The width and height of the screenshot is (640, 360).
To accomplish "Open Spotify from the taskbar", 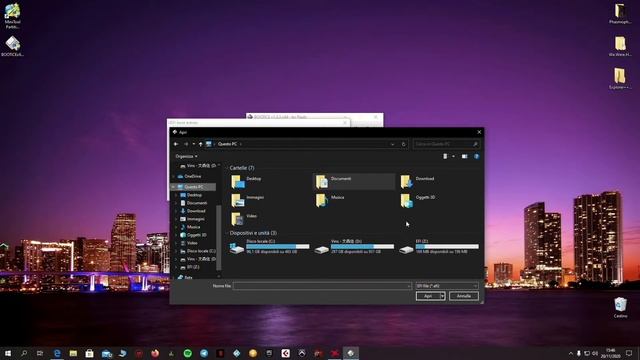I will 188,353.
